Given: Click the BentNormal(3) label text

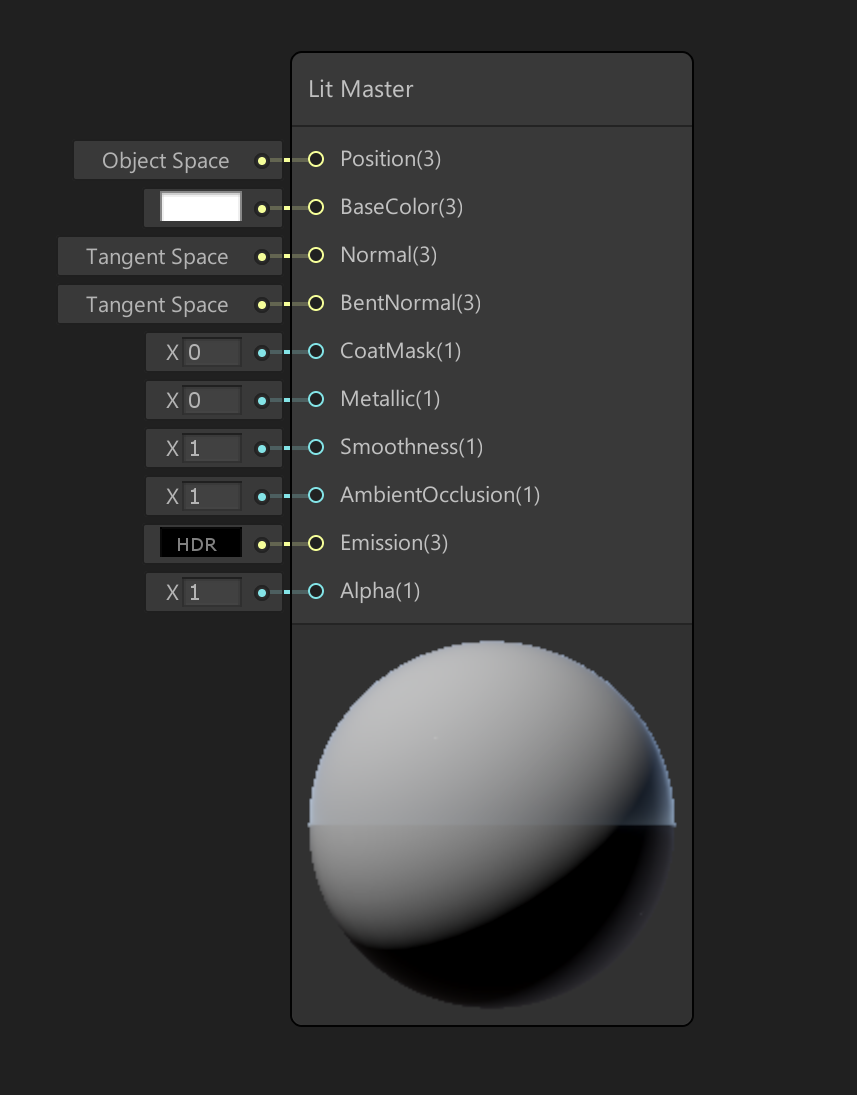Looking at the screenshot, I should [x=411, y=303].
